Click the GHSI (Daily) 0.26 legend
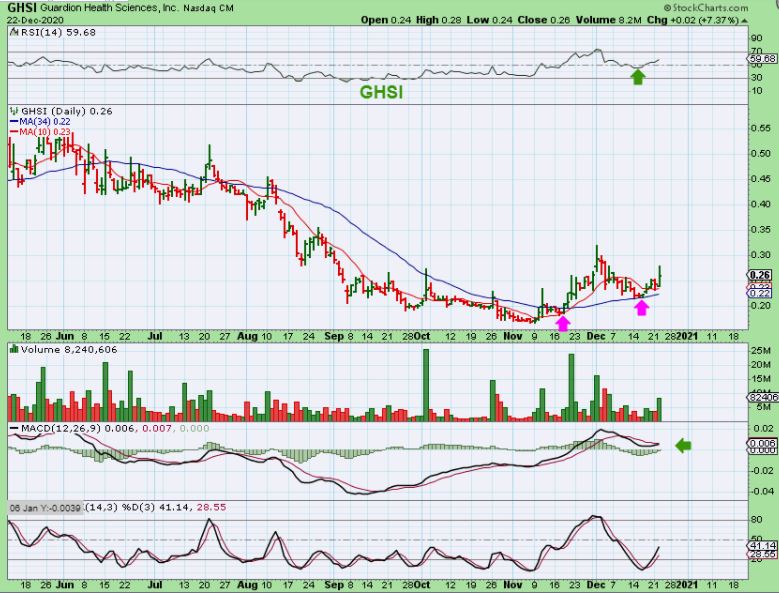This screenshot has height=593, width=779. 67,111
